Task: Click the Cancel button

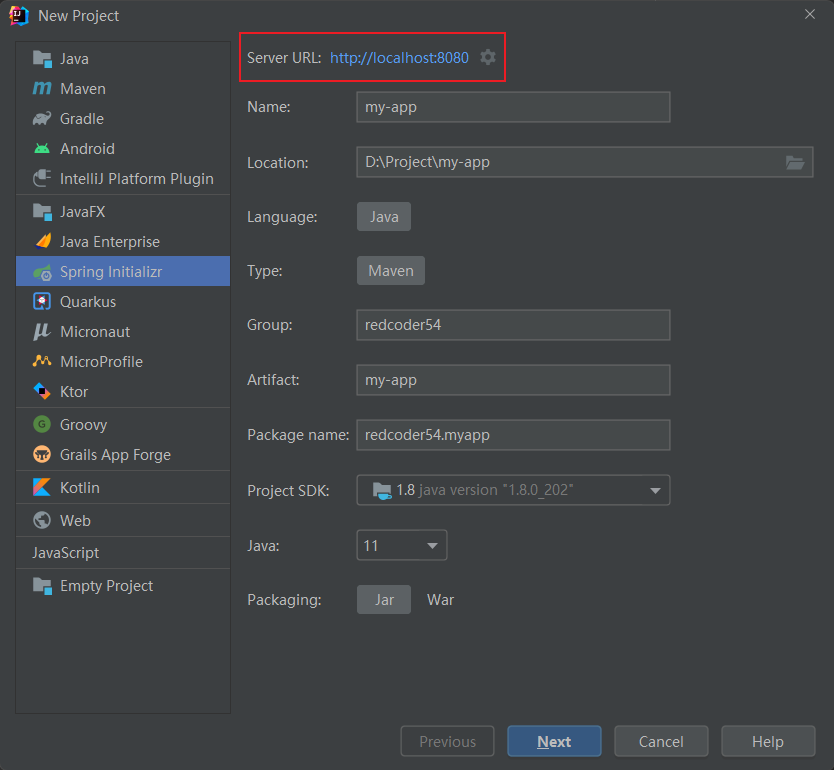Action: (661, 741)
